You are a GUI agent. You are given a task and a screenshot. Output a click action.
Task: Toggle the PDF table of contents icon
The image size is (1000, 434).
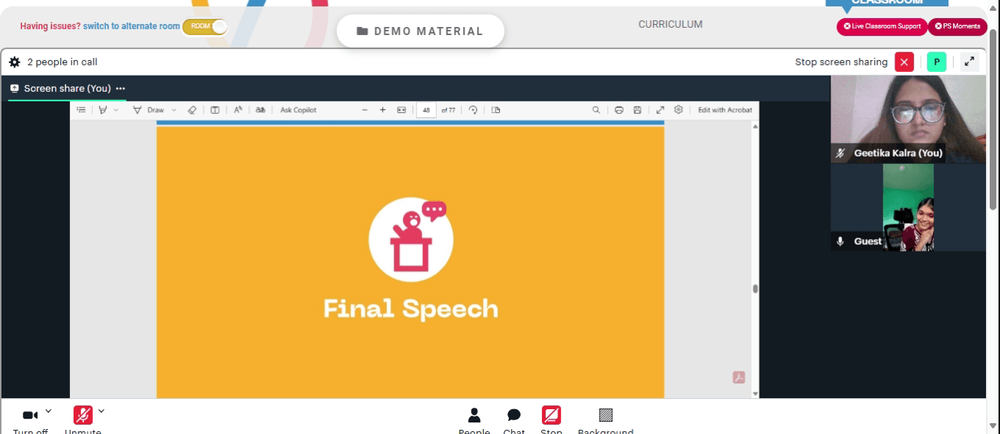[x=81, y=110]
